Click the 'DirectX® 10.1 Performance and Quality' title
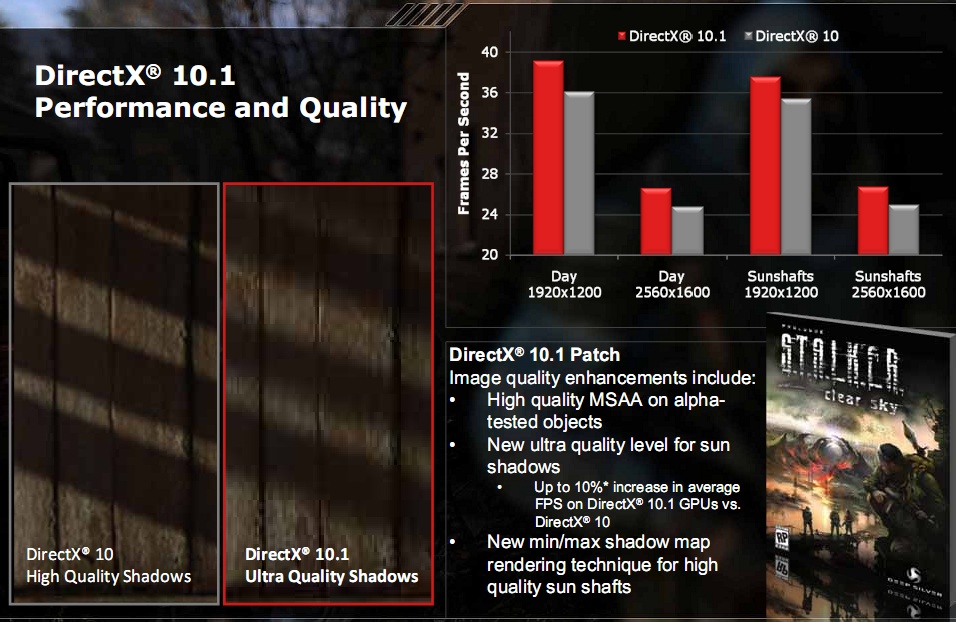 pos(221,91)
